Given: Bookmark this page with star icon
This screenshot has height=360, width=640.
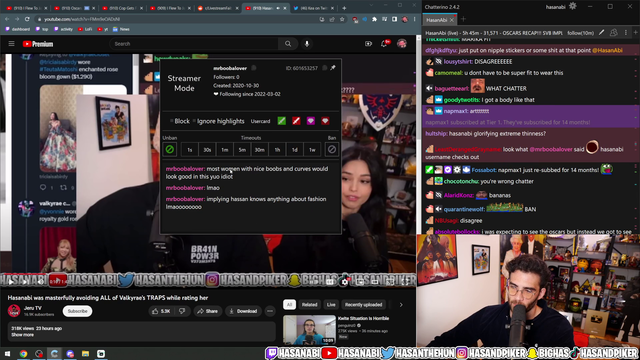Looking at the screenshot, I should click(x=342, y=19).
